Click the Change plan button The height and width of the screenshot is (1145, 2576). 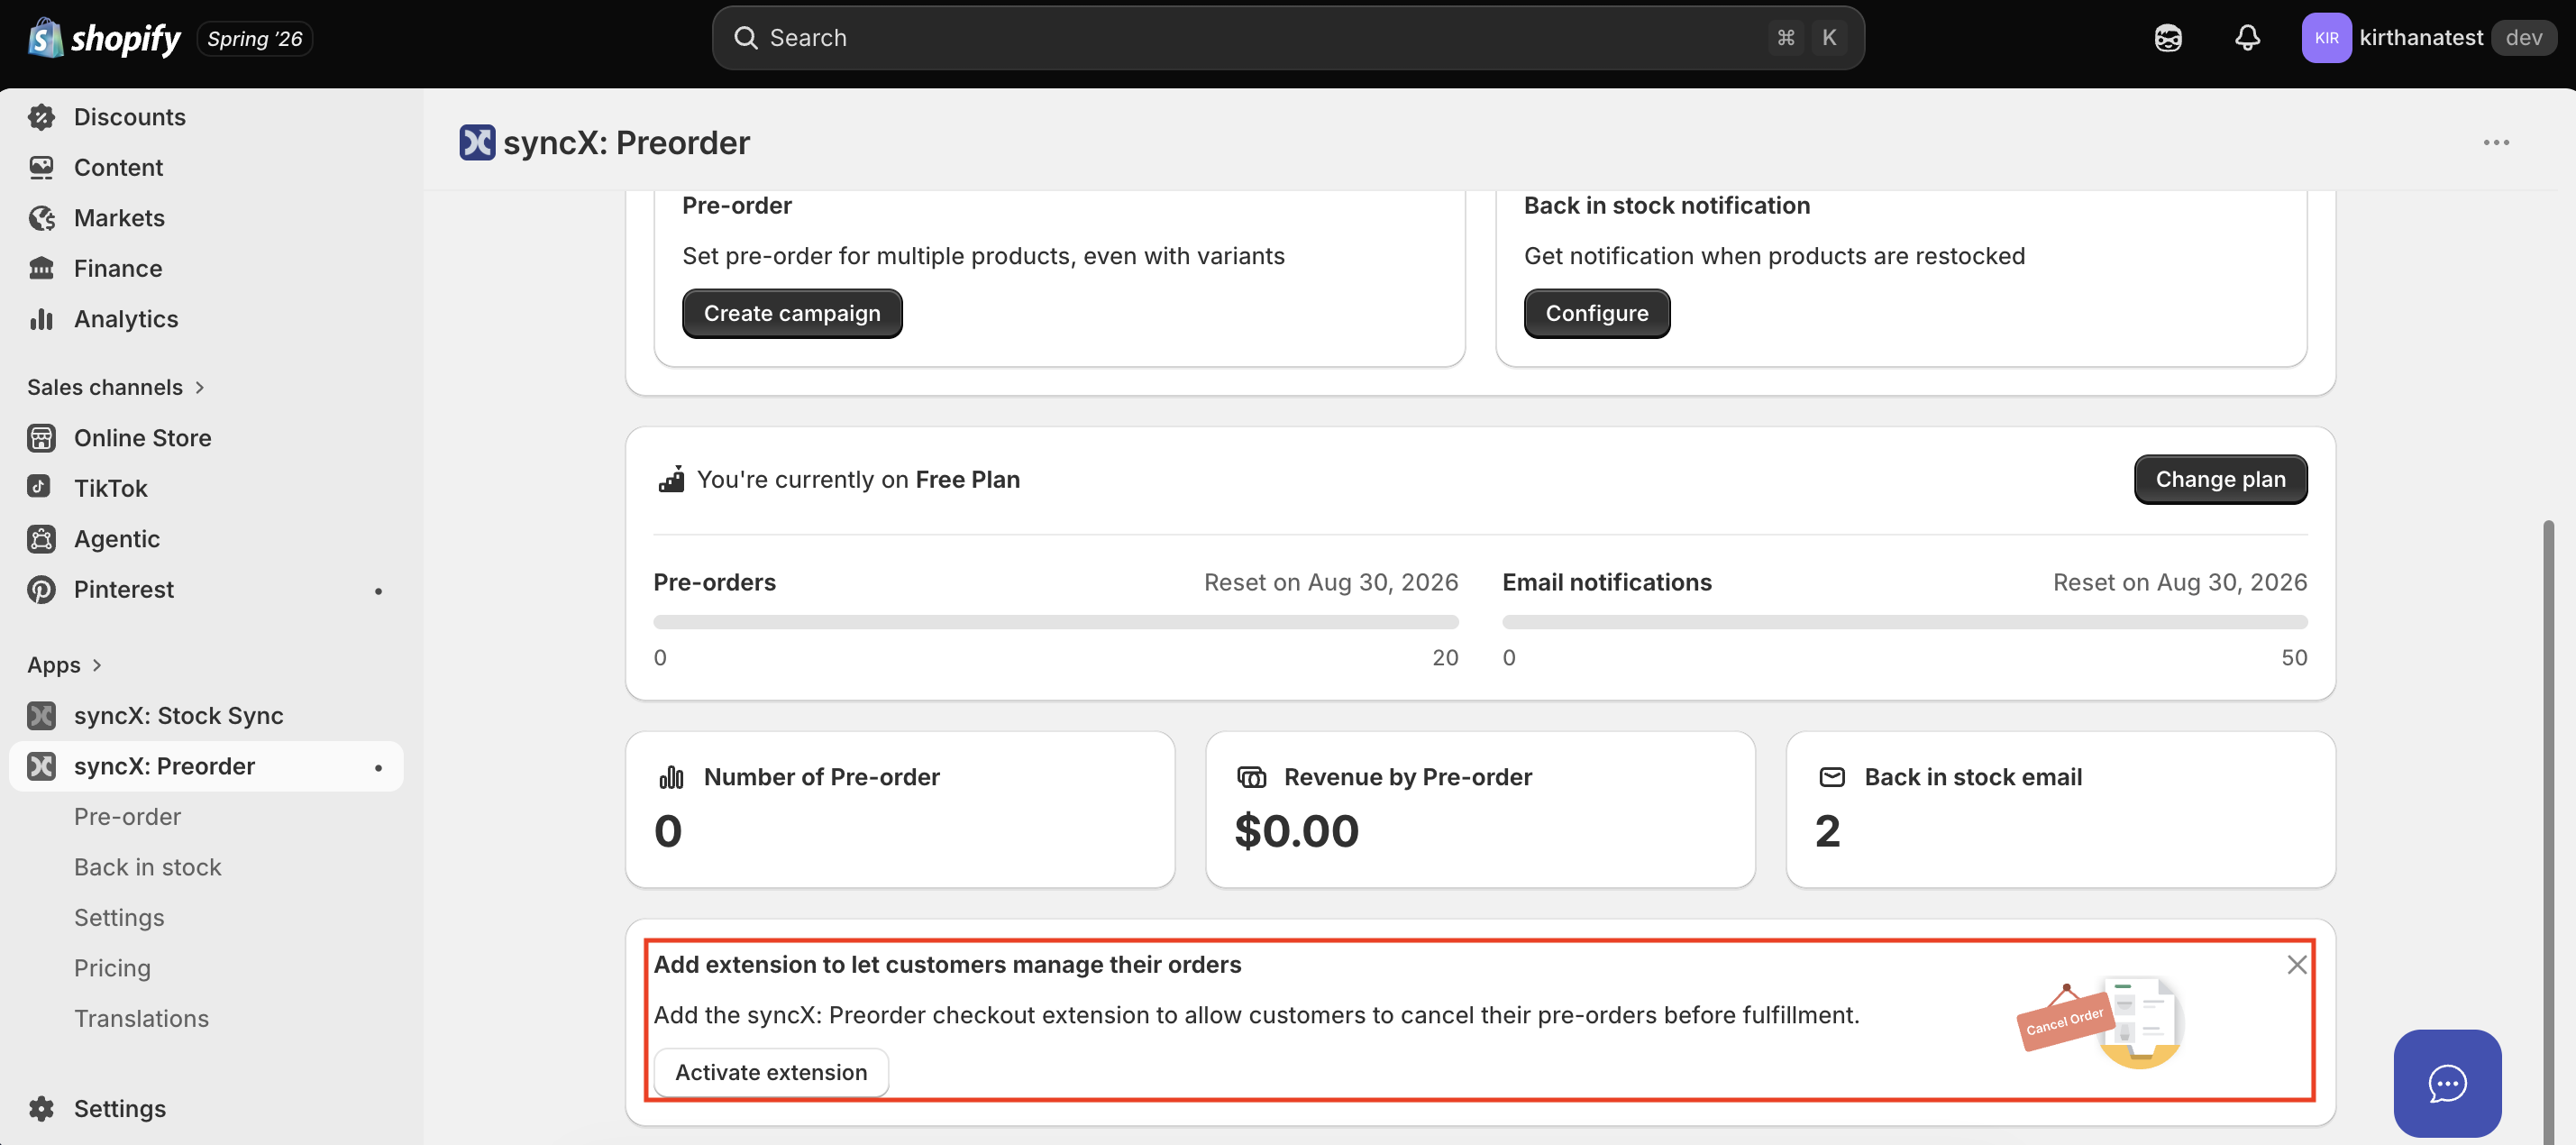coord(2220,479)
